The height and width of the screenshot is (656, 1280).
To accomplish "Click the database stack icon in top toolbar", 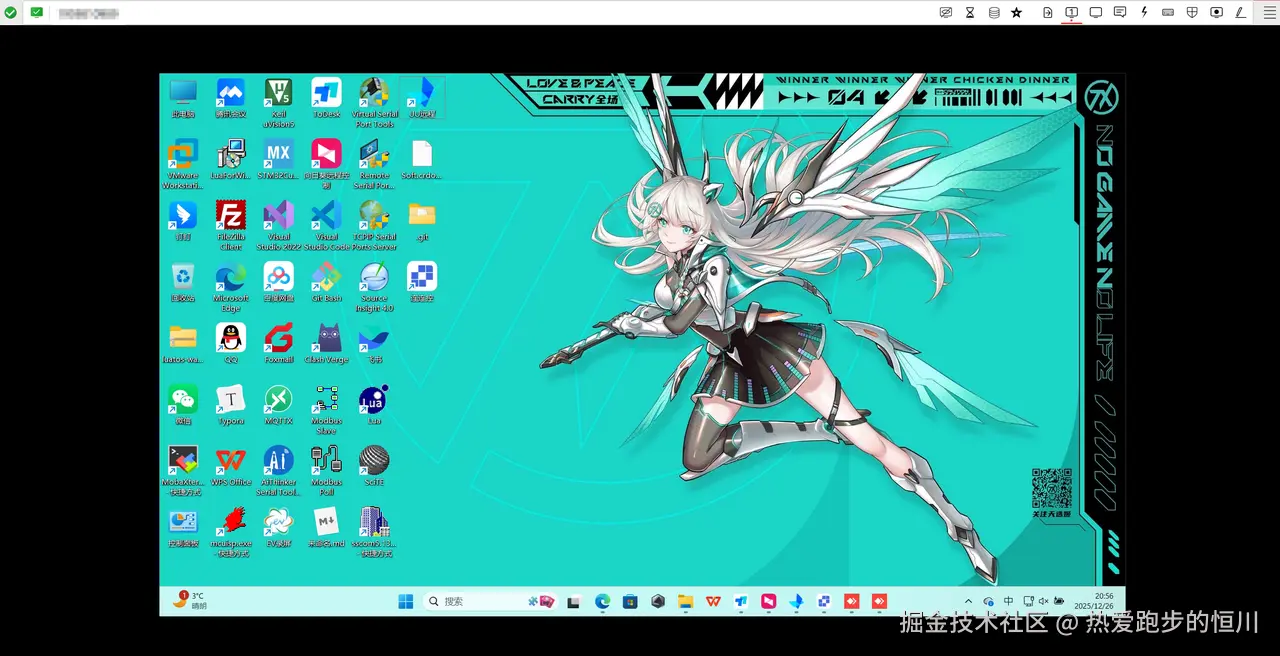I will pyautogui.click(x=994, y=12).
